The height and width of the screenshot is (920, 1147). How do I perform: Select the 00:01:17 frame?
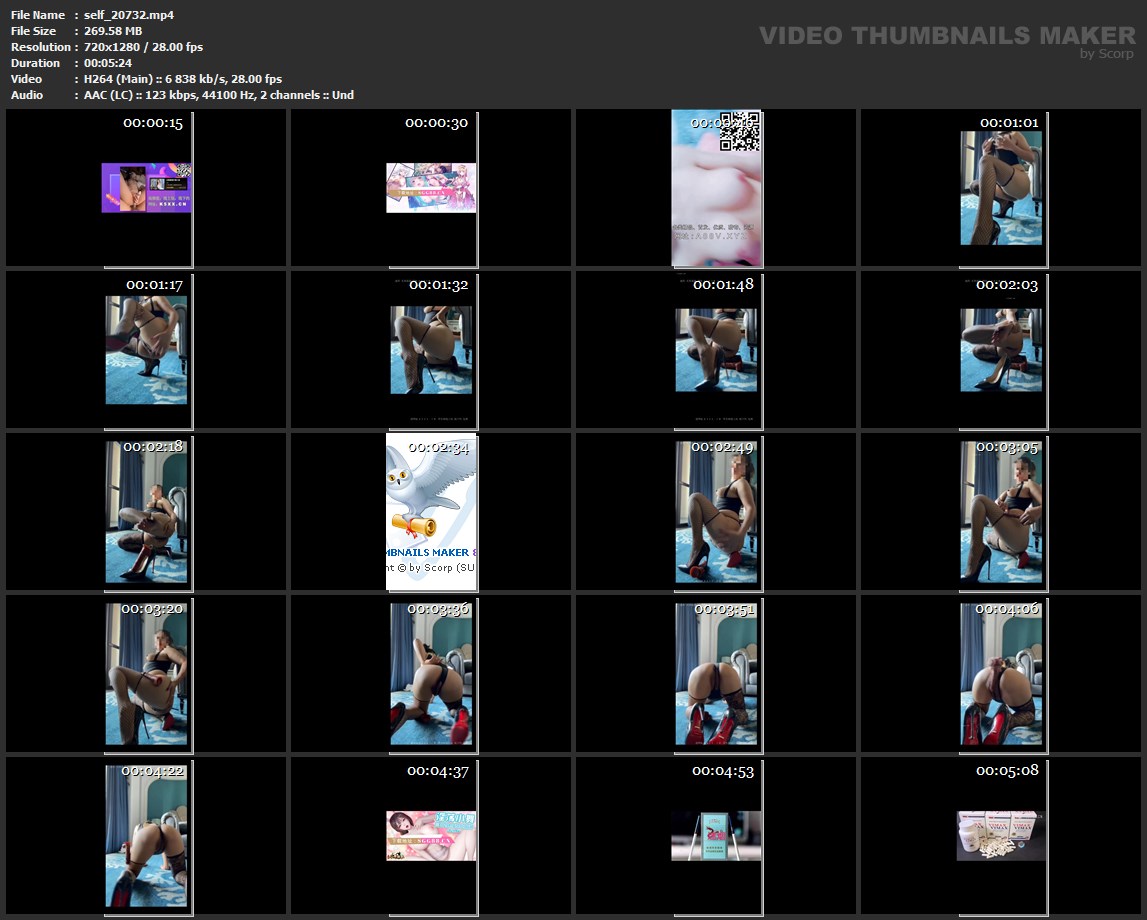coord(146,350)
